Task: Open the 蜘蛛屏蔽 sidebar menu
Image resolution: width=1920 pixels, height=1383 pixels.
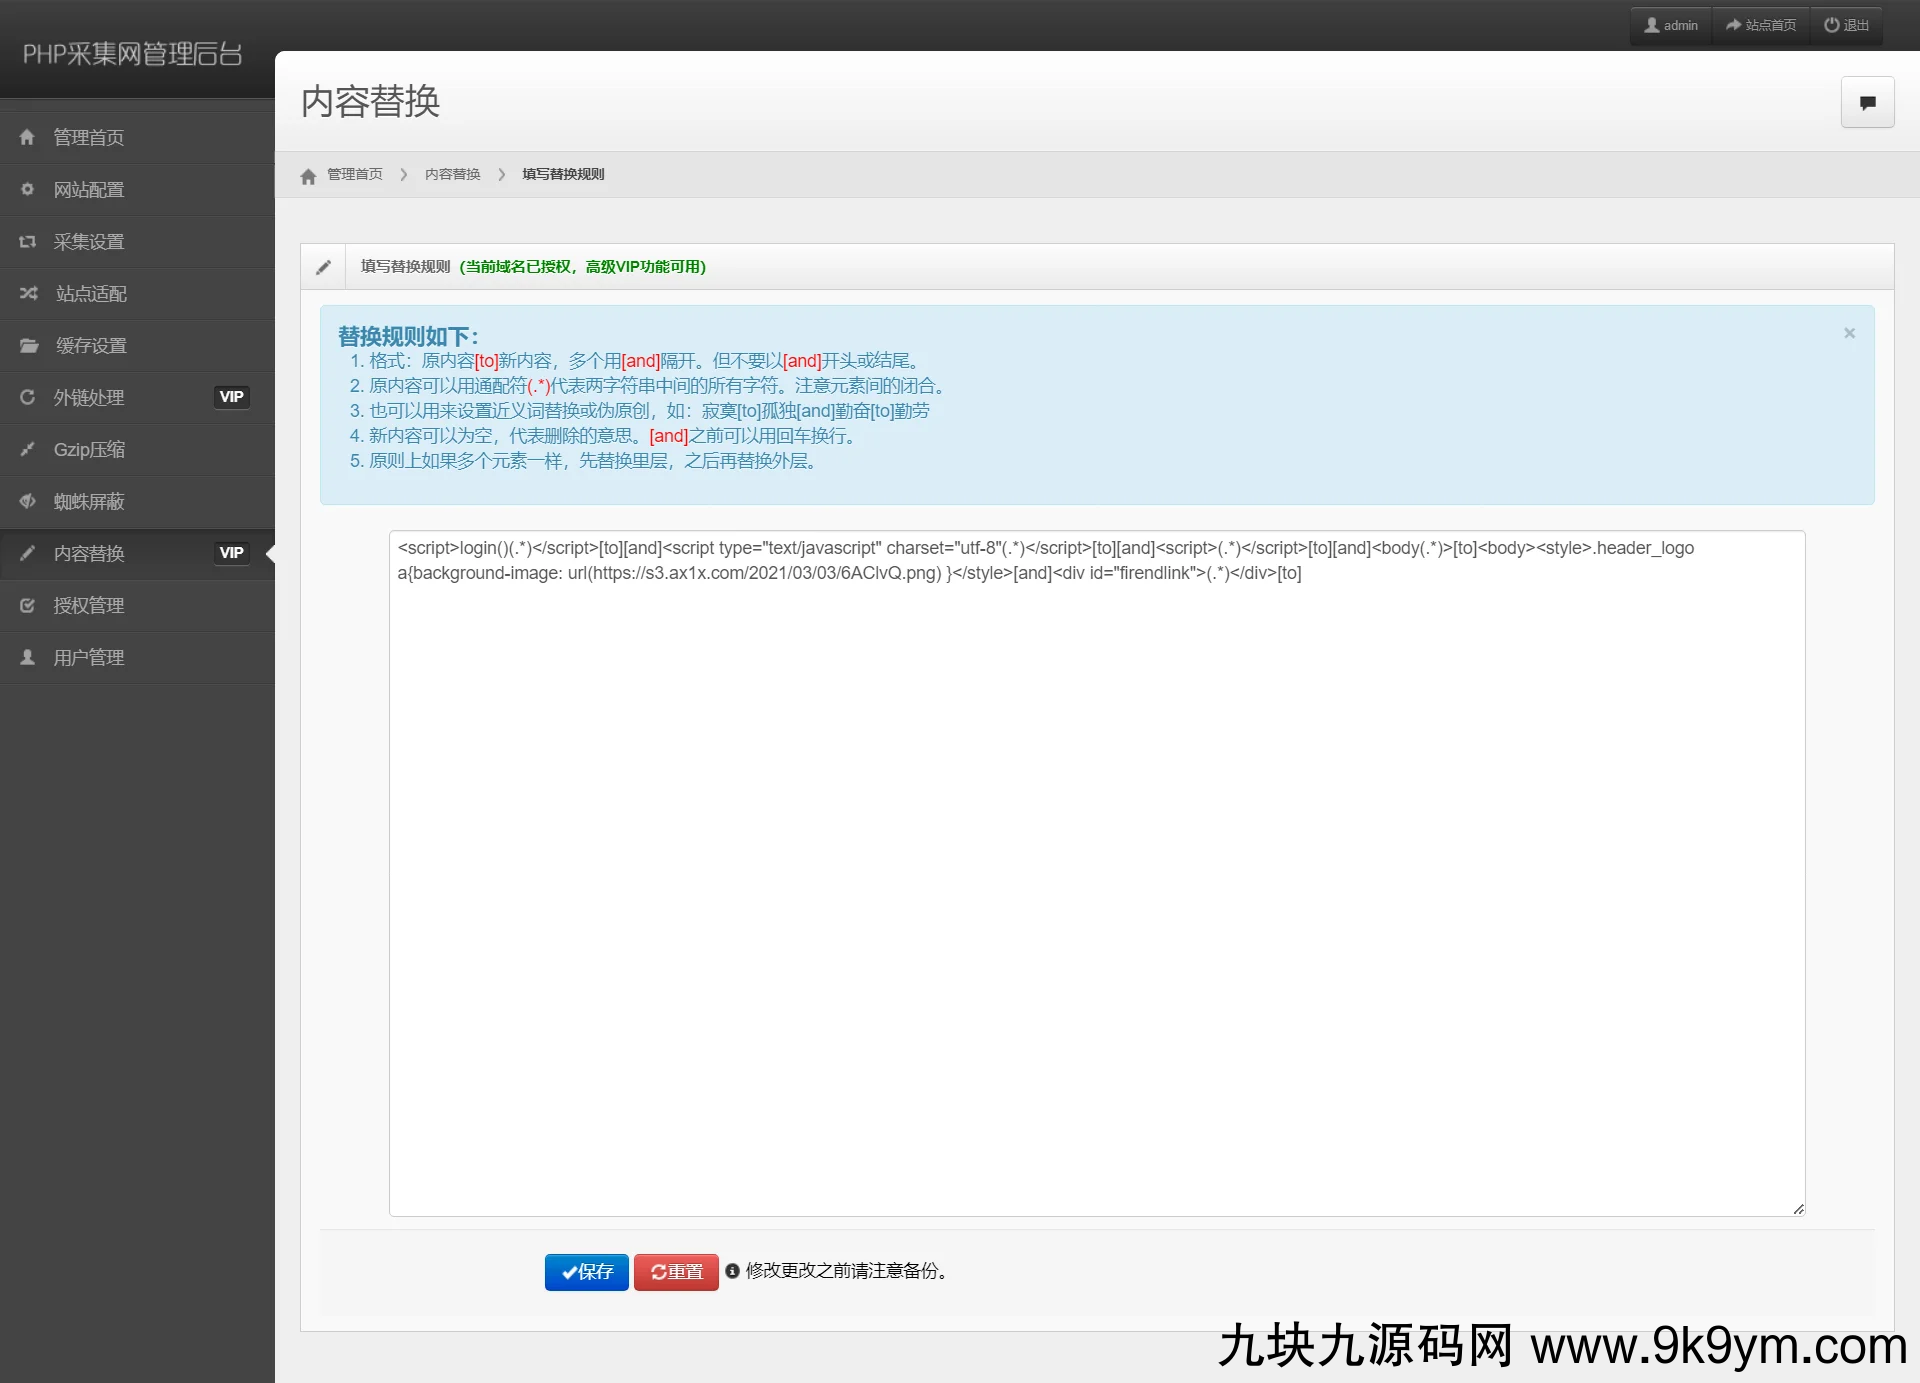Action: (x=89, y=501)
